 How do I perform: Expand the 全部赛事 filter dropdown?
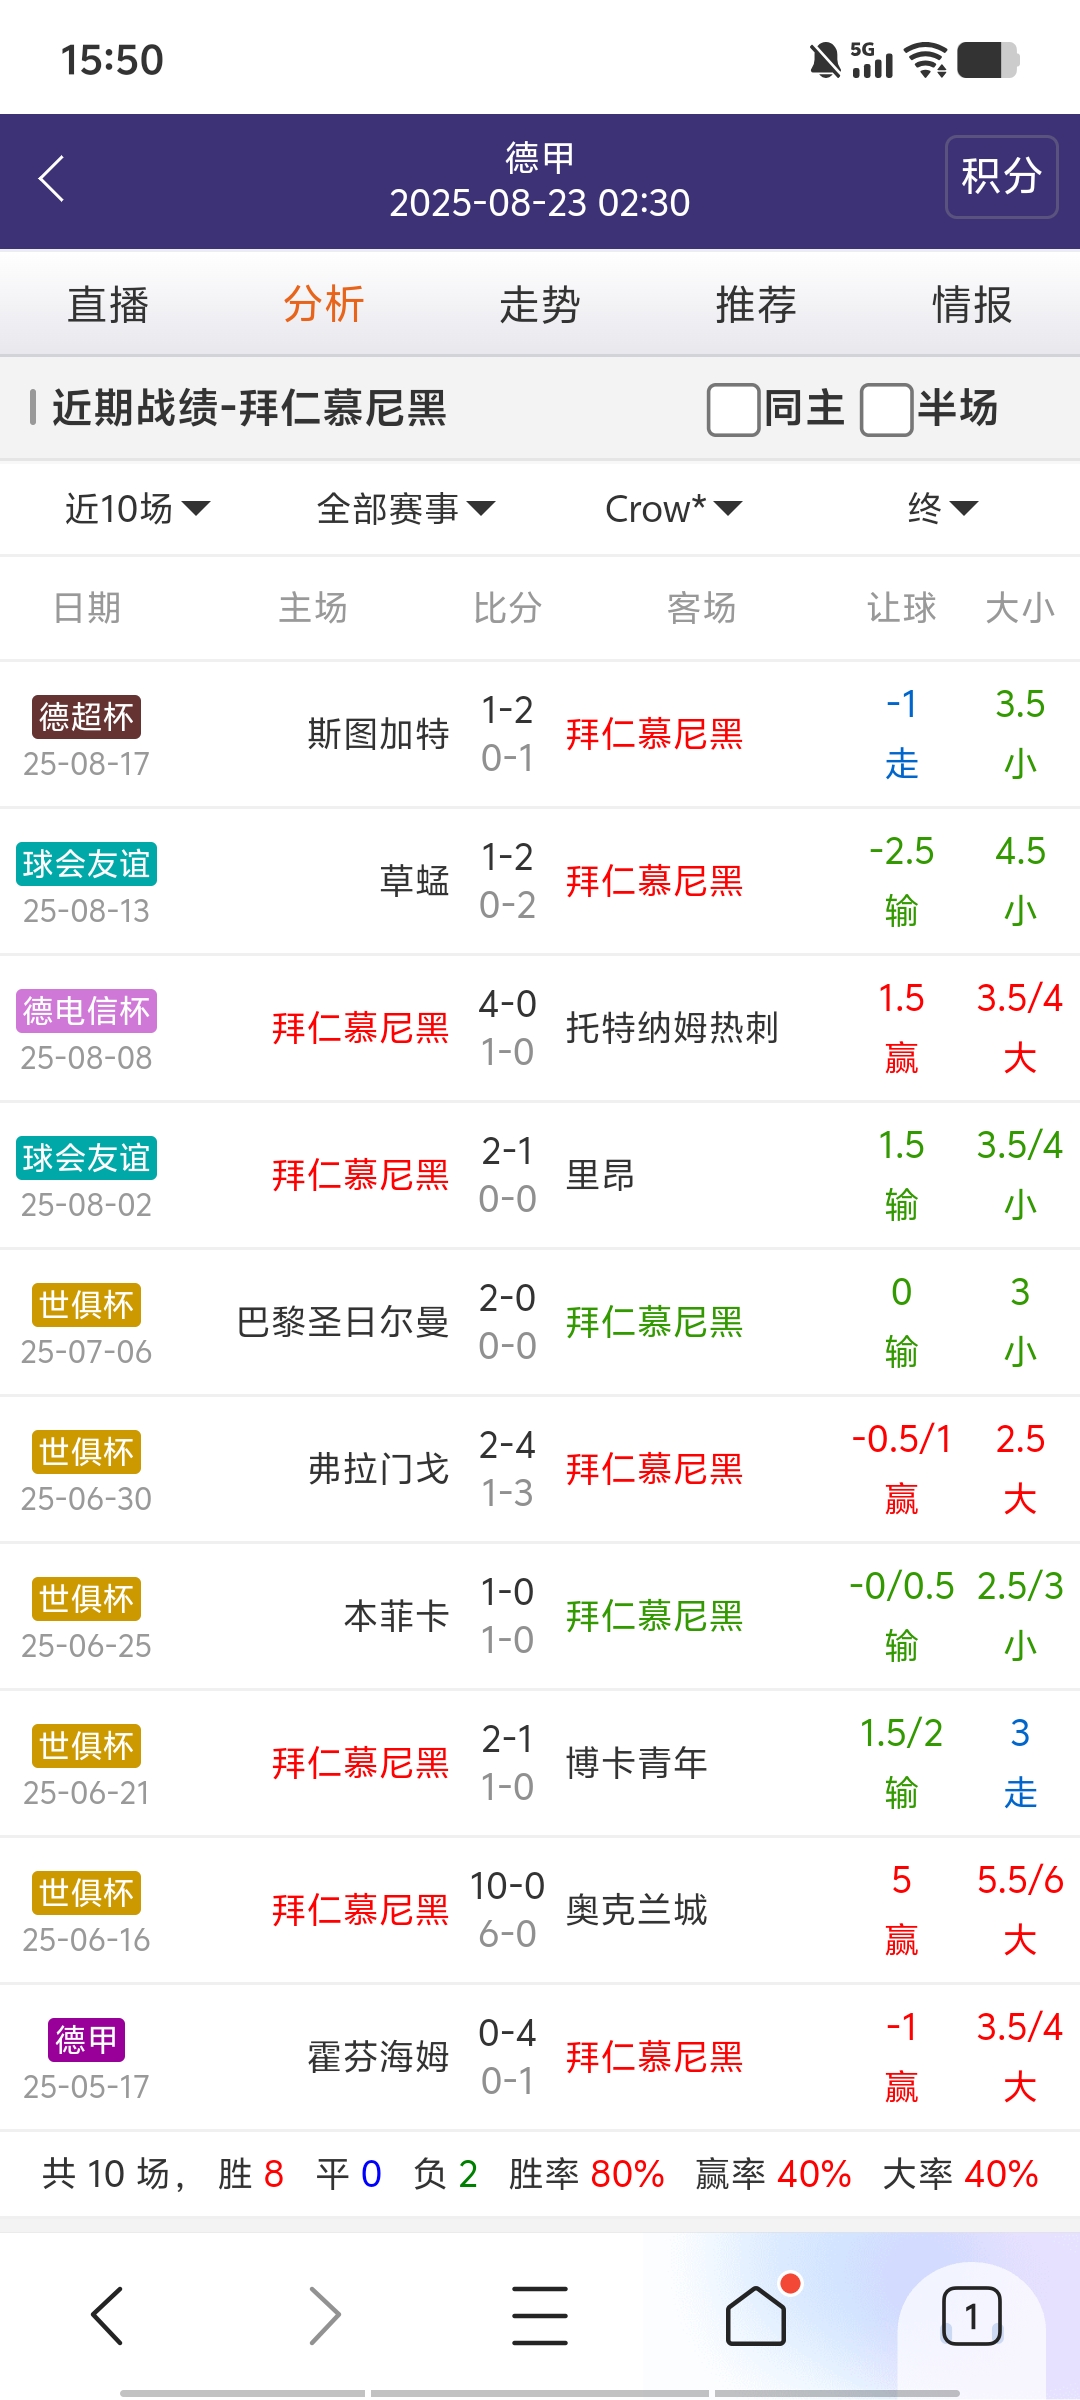click(405, 509)
